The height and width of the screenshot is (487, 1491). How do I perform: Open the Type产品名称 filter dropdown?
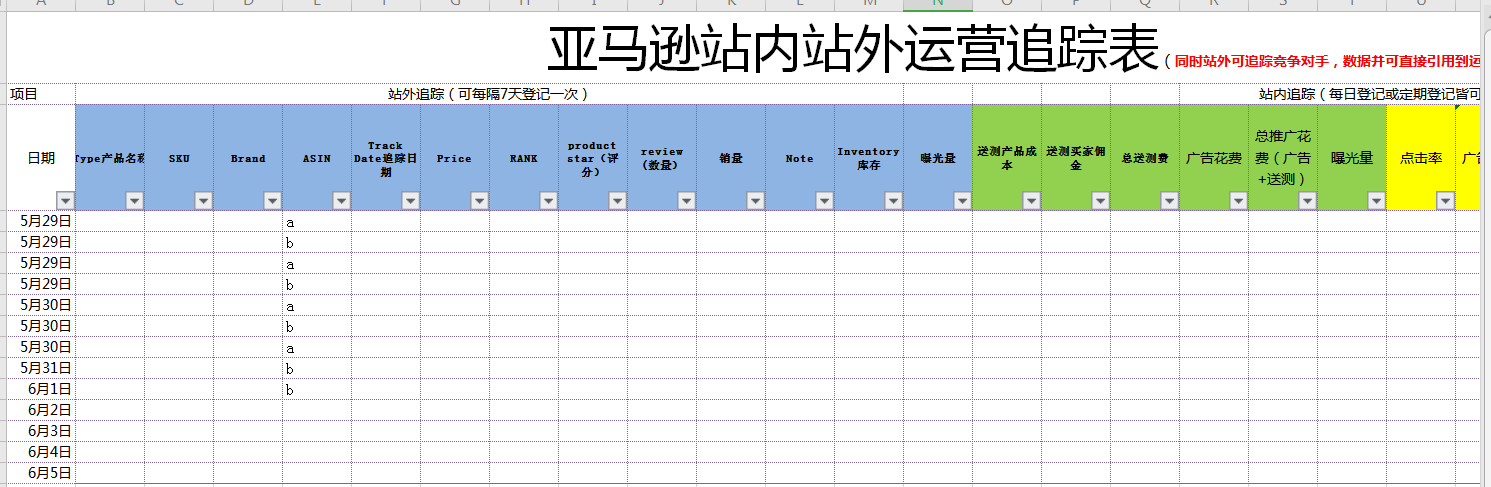(x=134, y=200)
